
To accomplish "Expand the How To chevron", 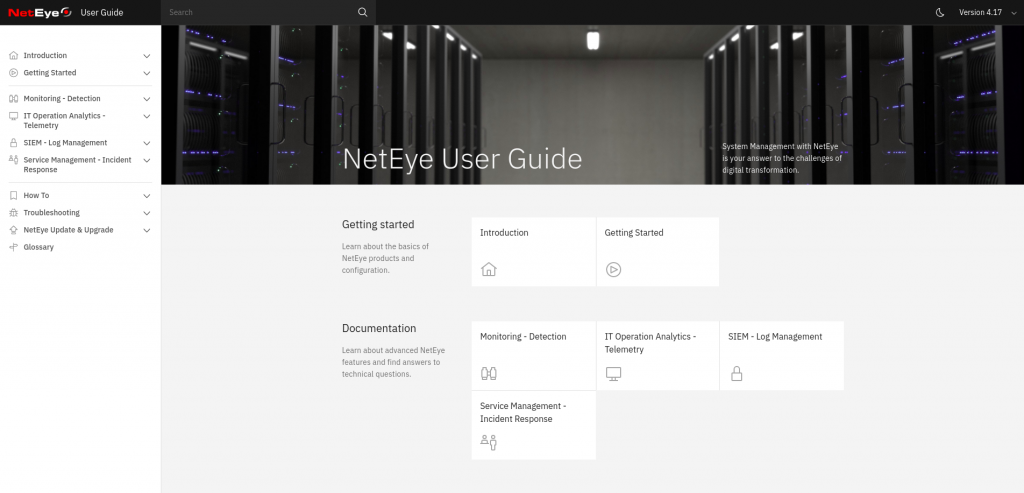I will [147, 196].
